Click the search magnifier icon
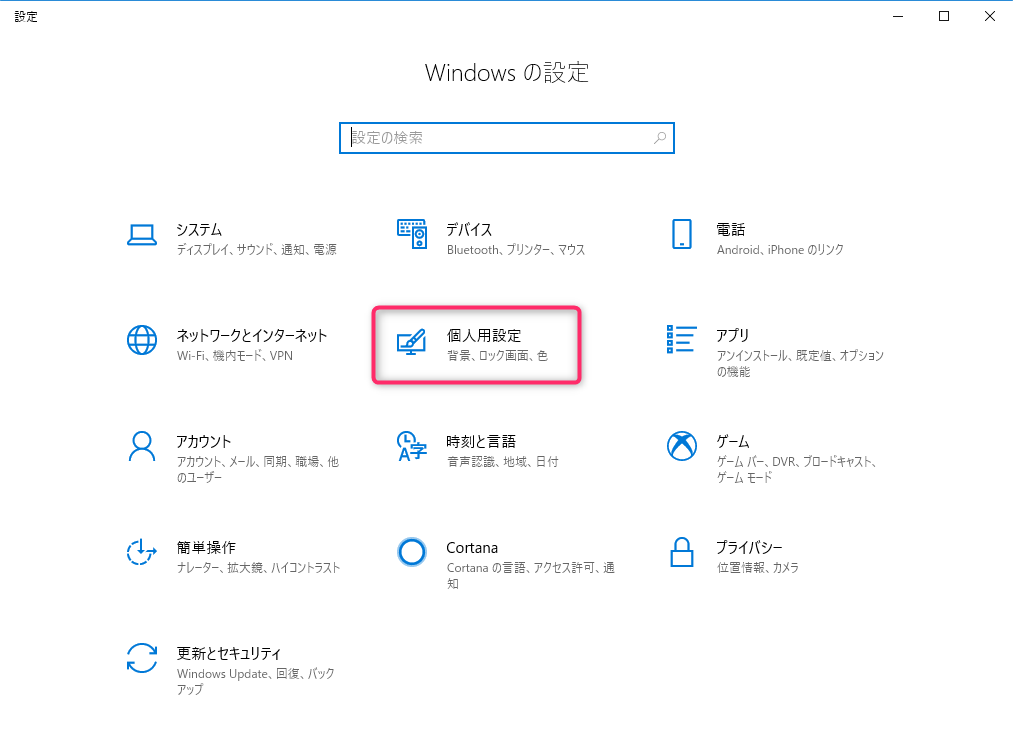1013x748 pixels. pos(660,138)
